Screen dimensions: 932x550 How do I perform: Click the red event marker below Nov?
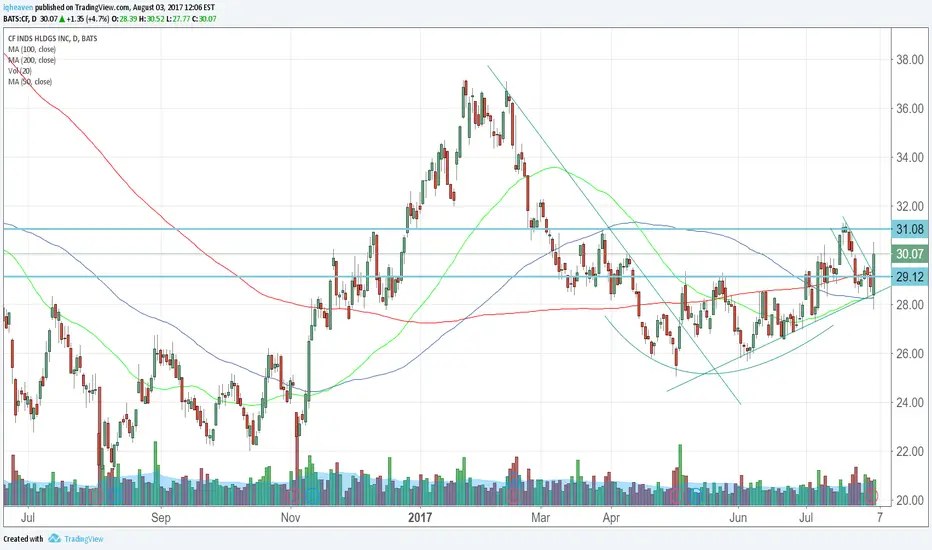tap(294, 495)
